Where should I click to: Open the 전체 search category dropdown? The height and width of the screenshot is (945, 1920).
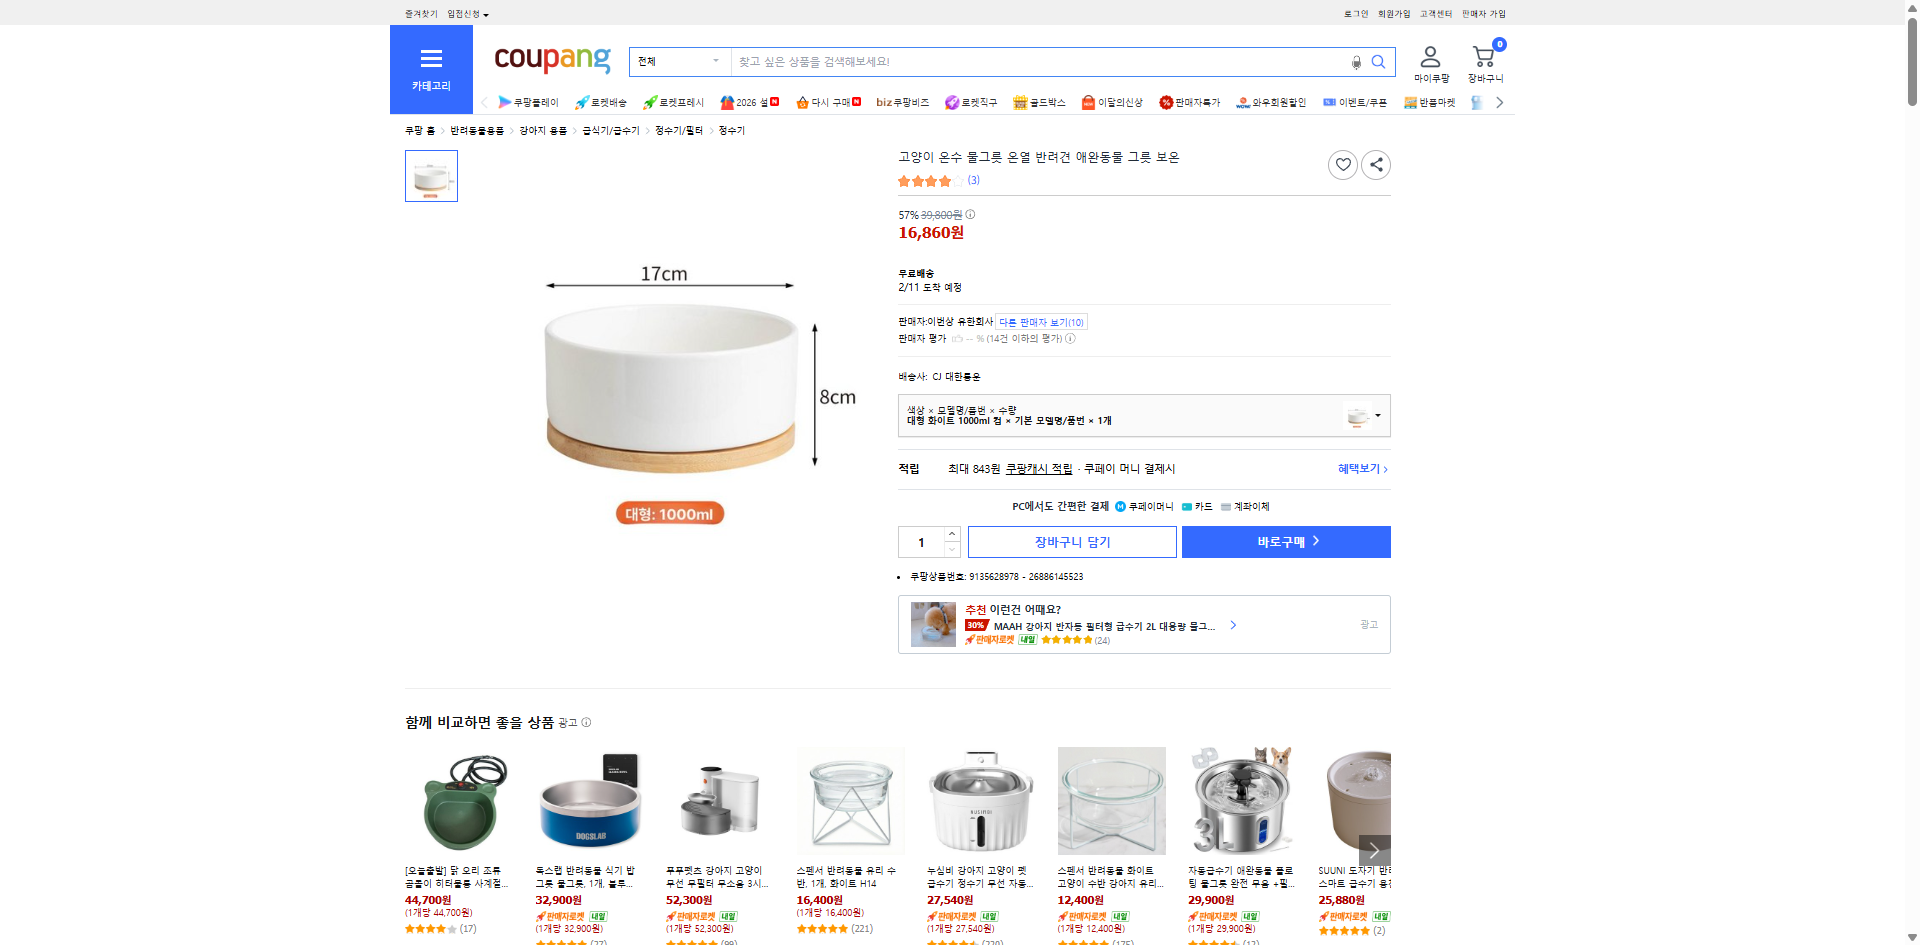[x=679, y=62]
